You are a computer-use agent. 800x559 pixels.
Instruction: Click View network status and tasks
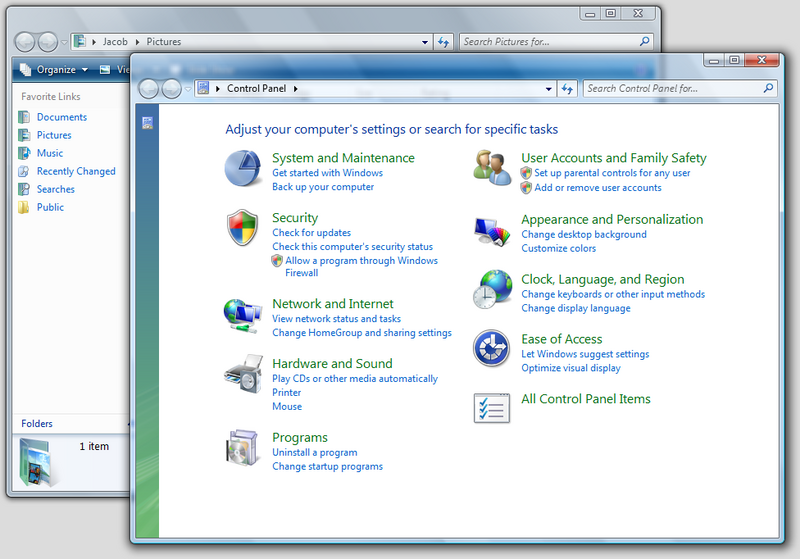pos(336,319)
